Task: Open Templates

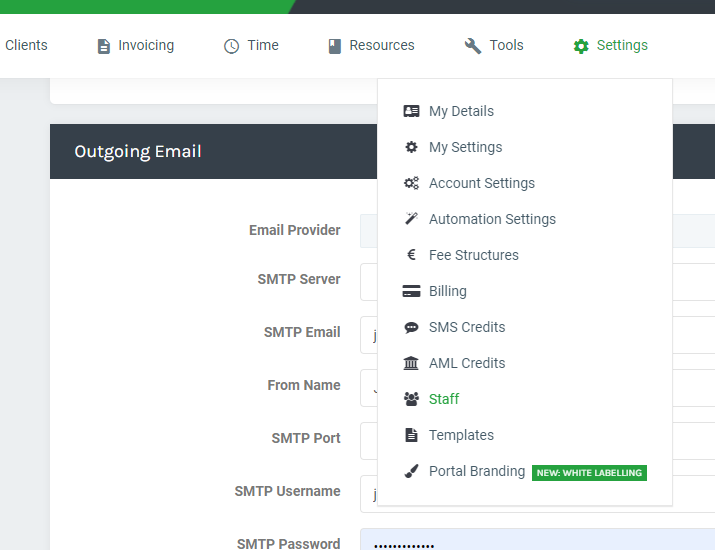Action: (461, 435)
